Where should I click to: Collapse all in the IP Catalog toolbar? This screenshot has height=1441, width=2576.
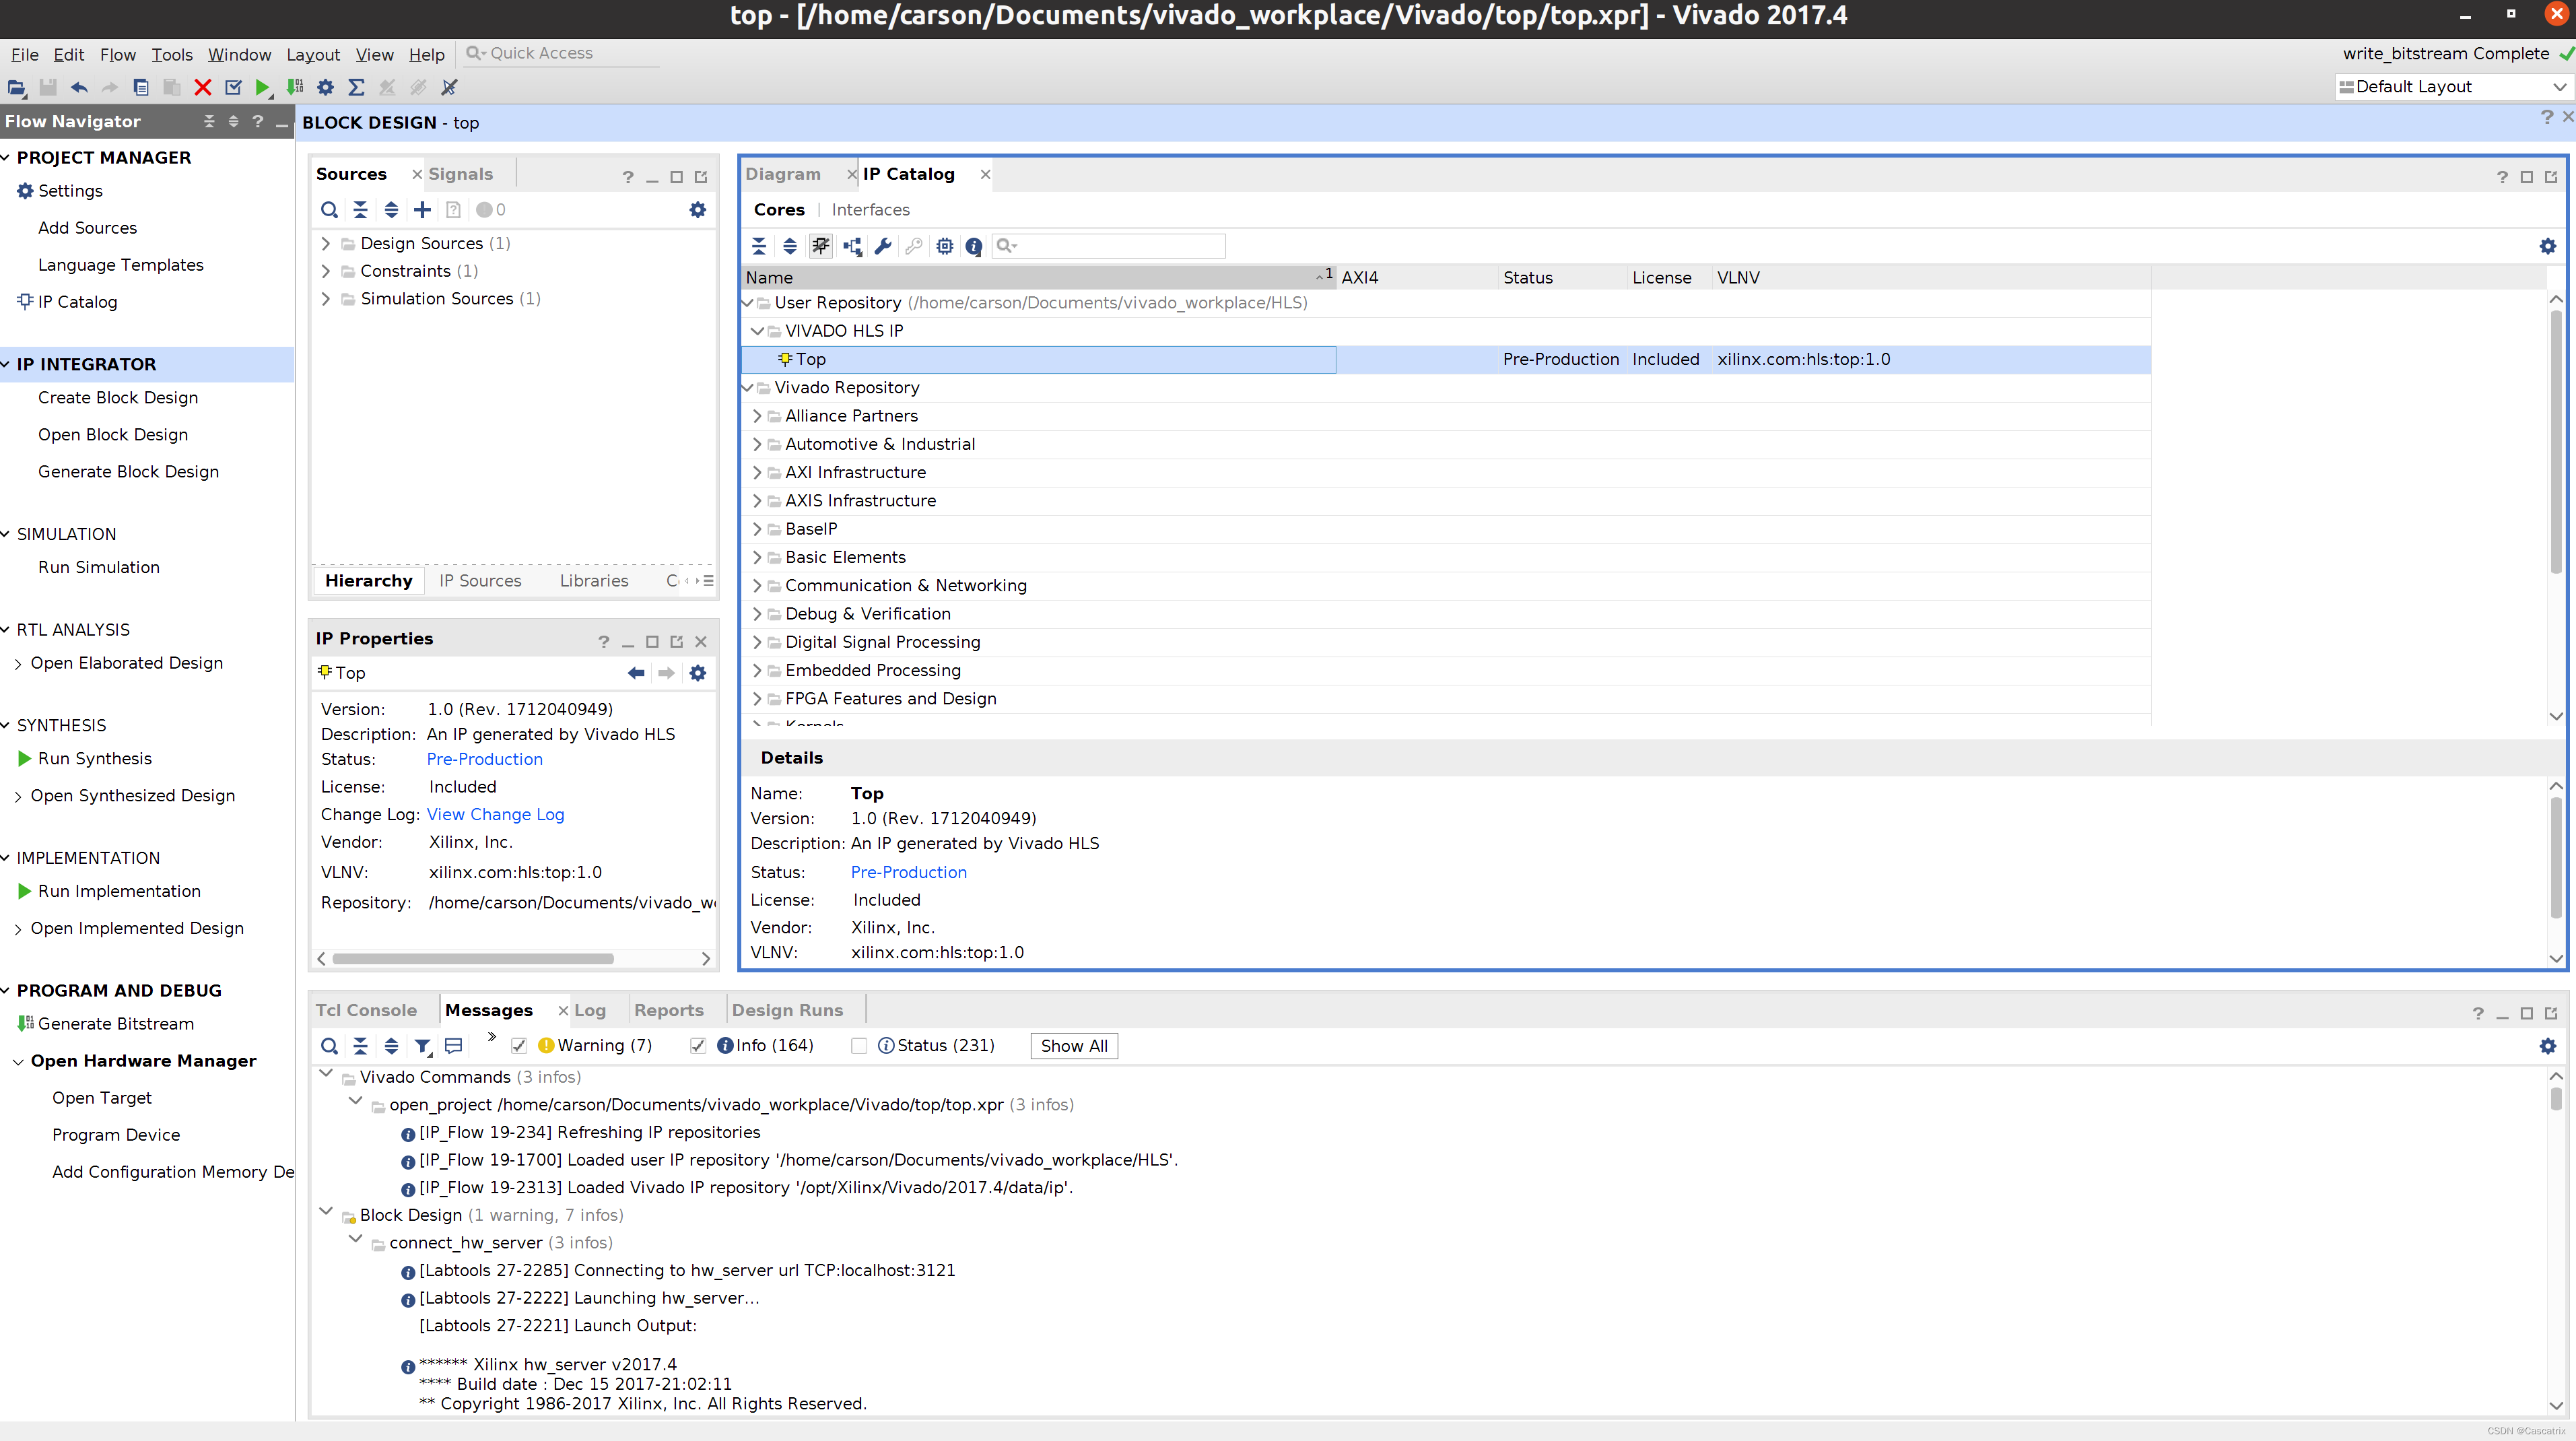click(x=759, y=246)
